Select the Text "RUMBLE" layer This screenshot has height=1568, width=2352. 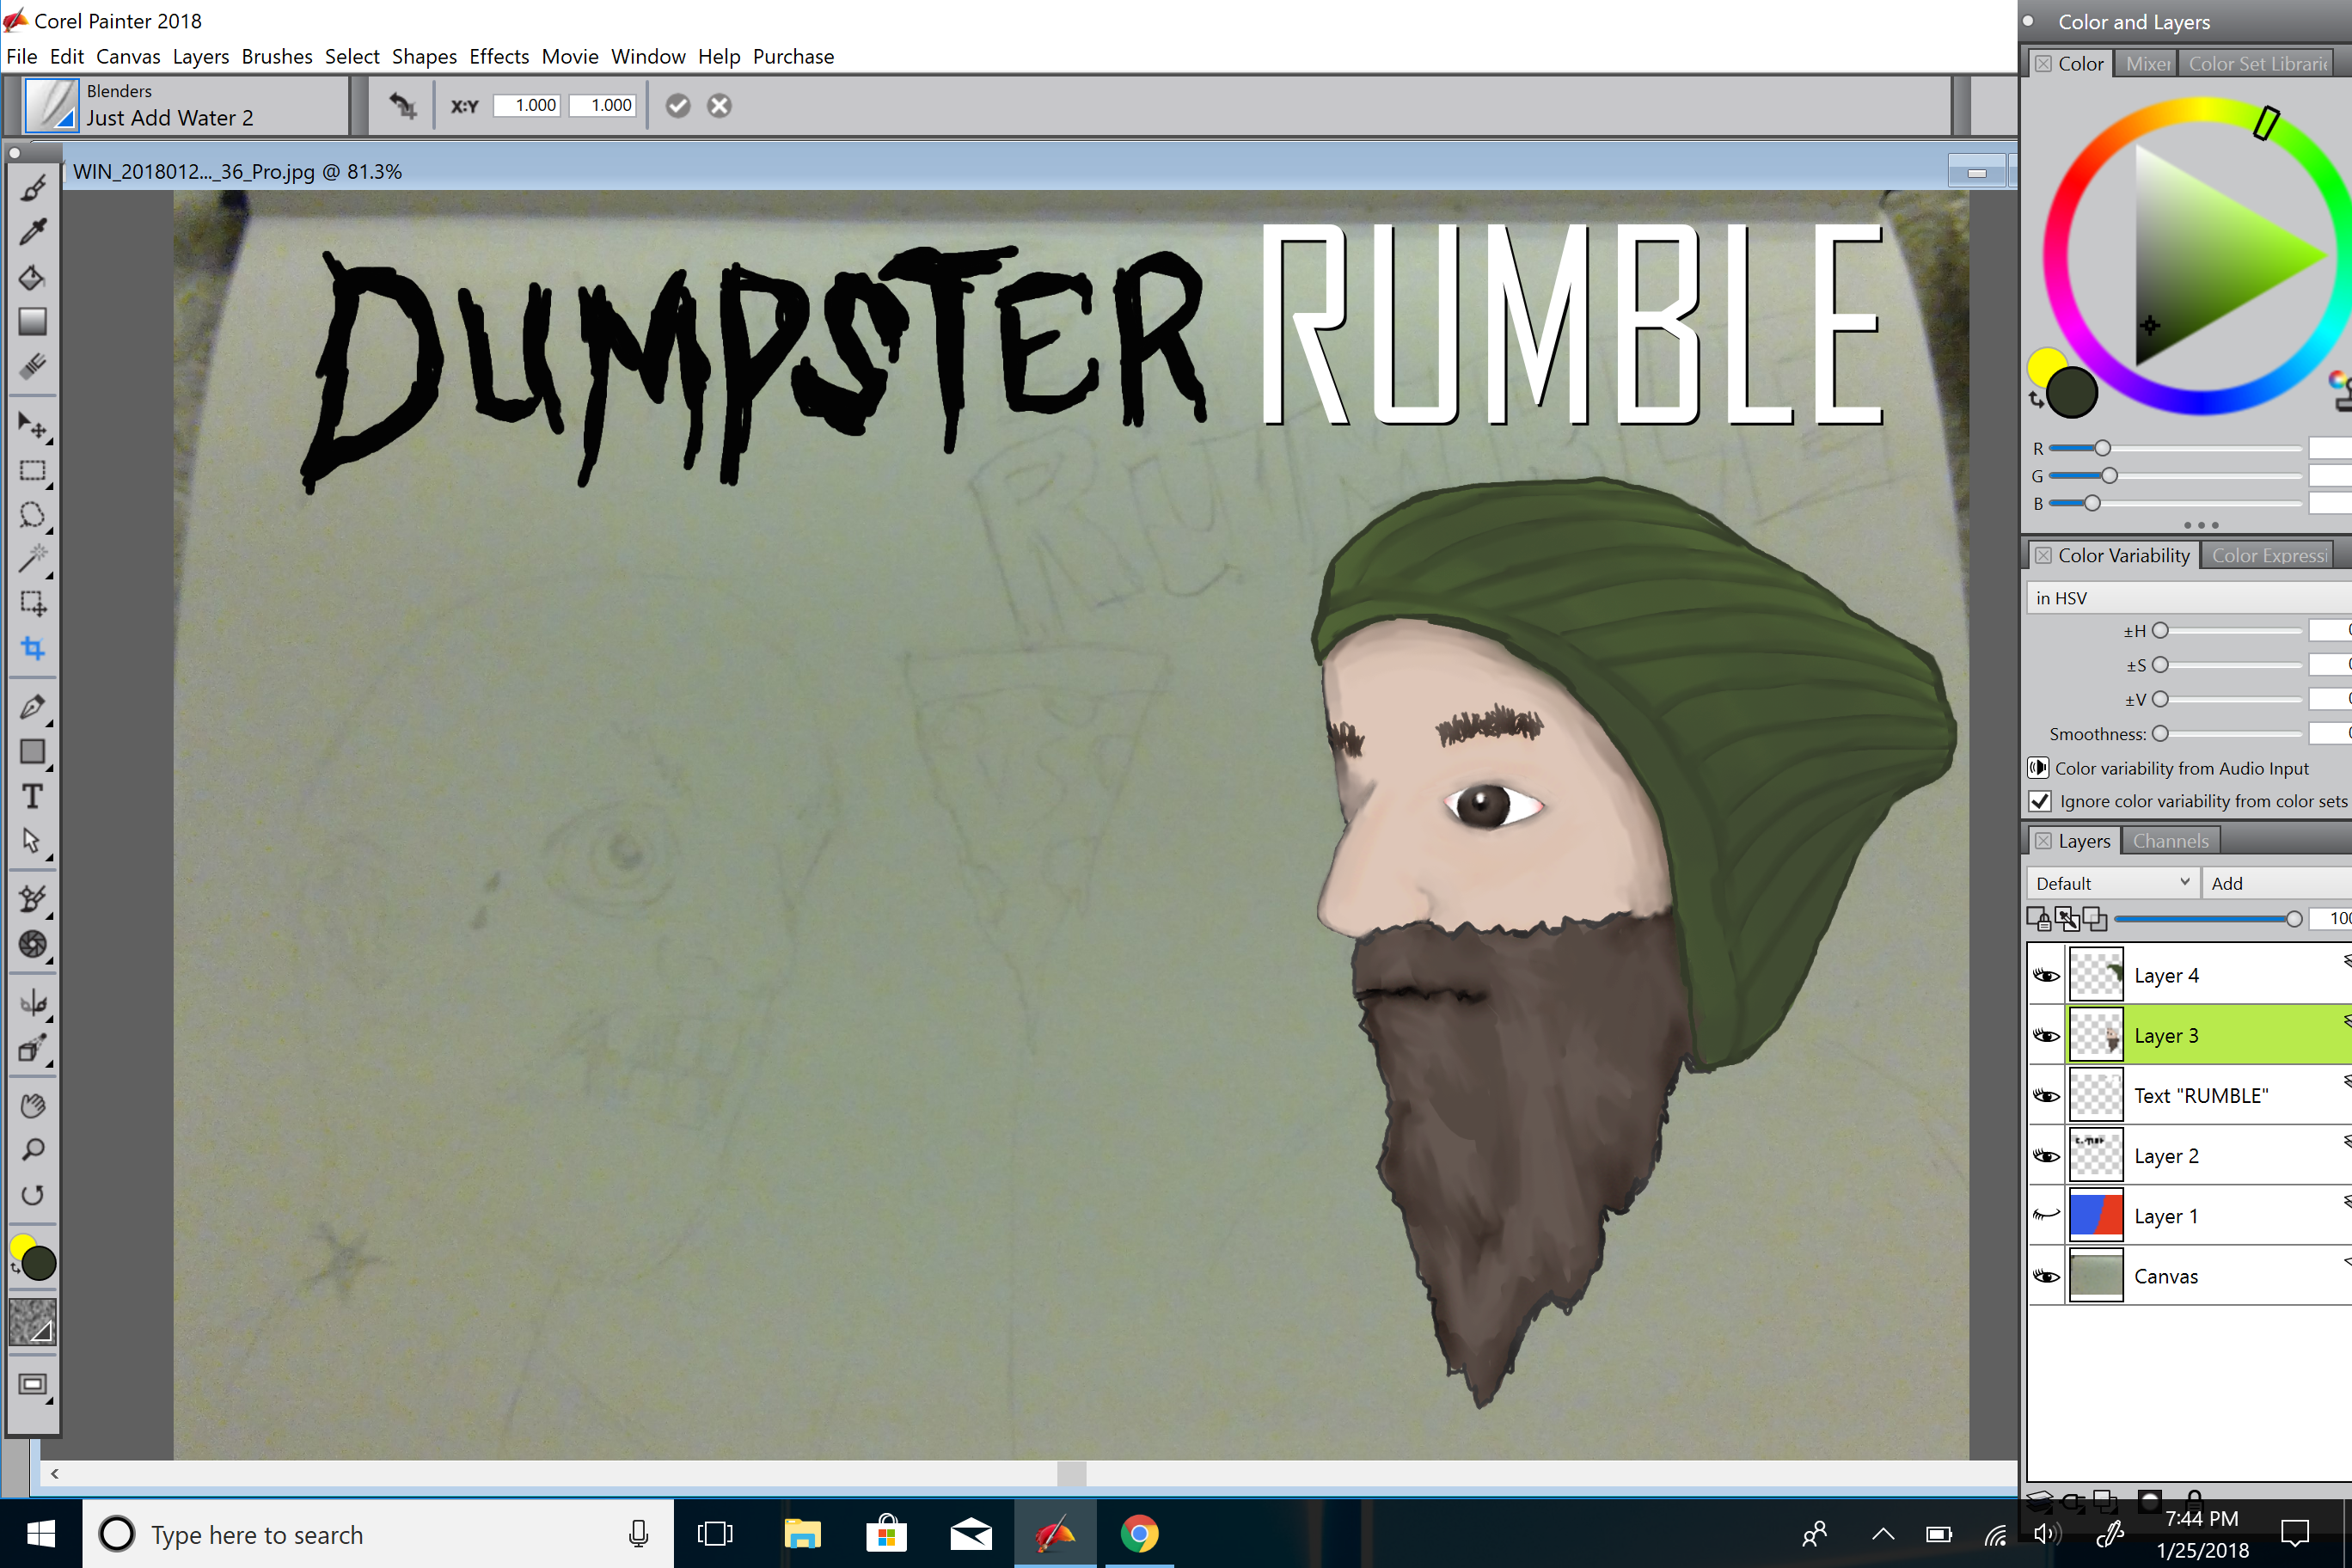tap(2200, 1096)
